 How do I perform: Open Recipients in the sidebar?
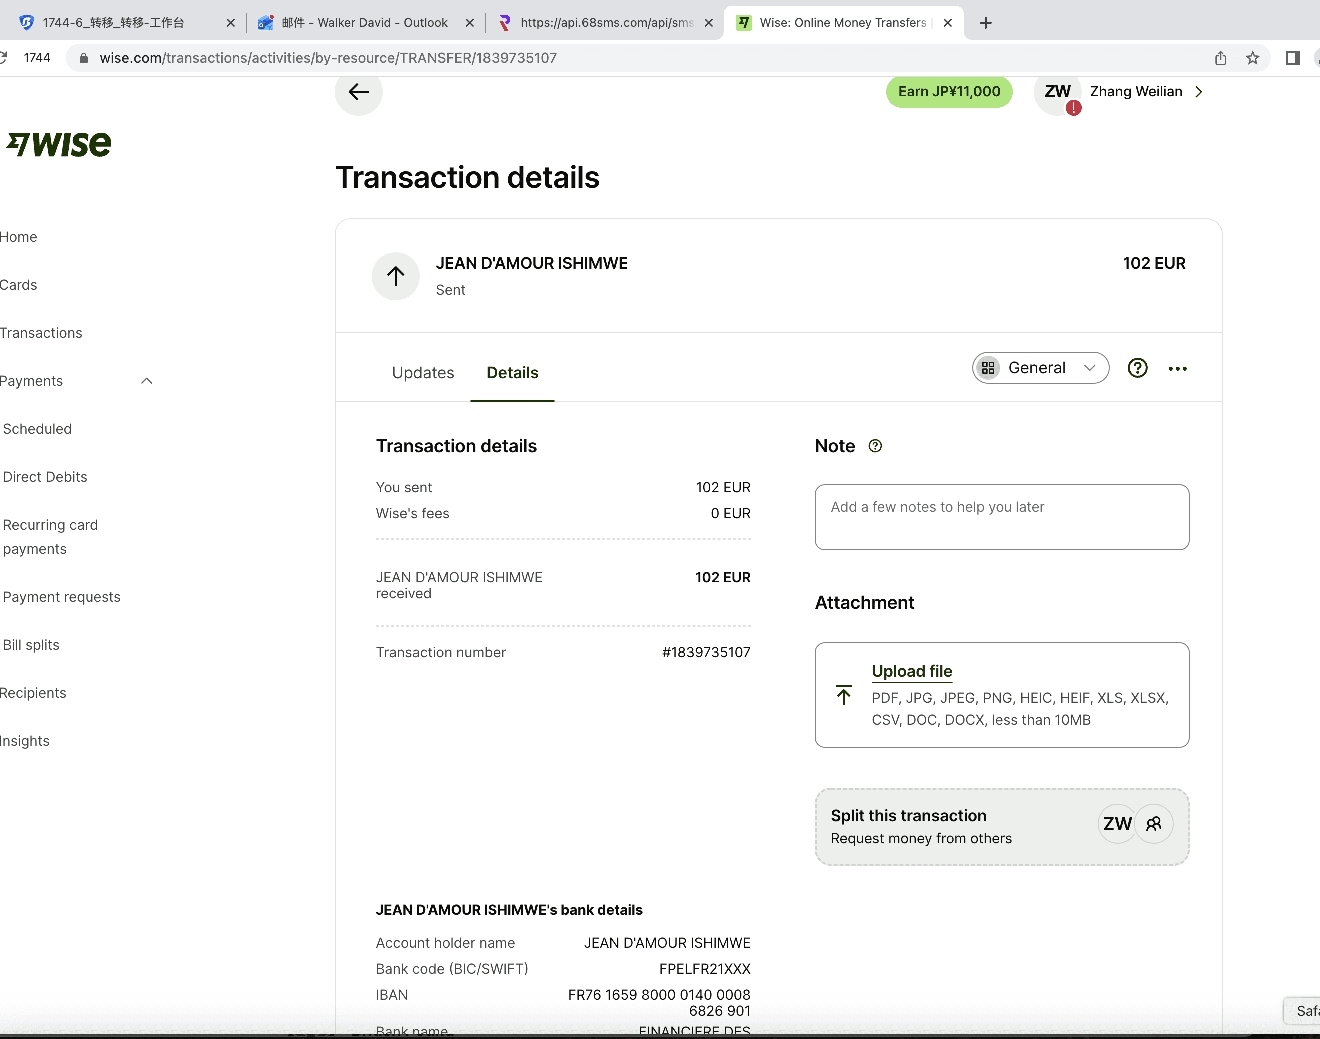coord(34,693)
